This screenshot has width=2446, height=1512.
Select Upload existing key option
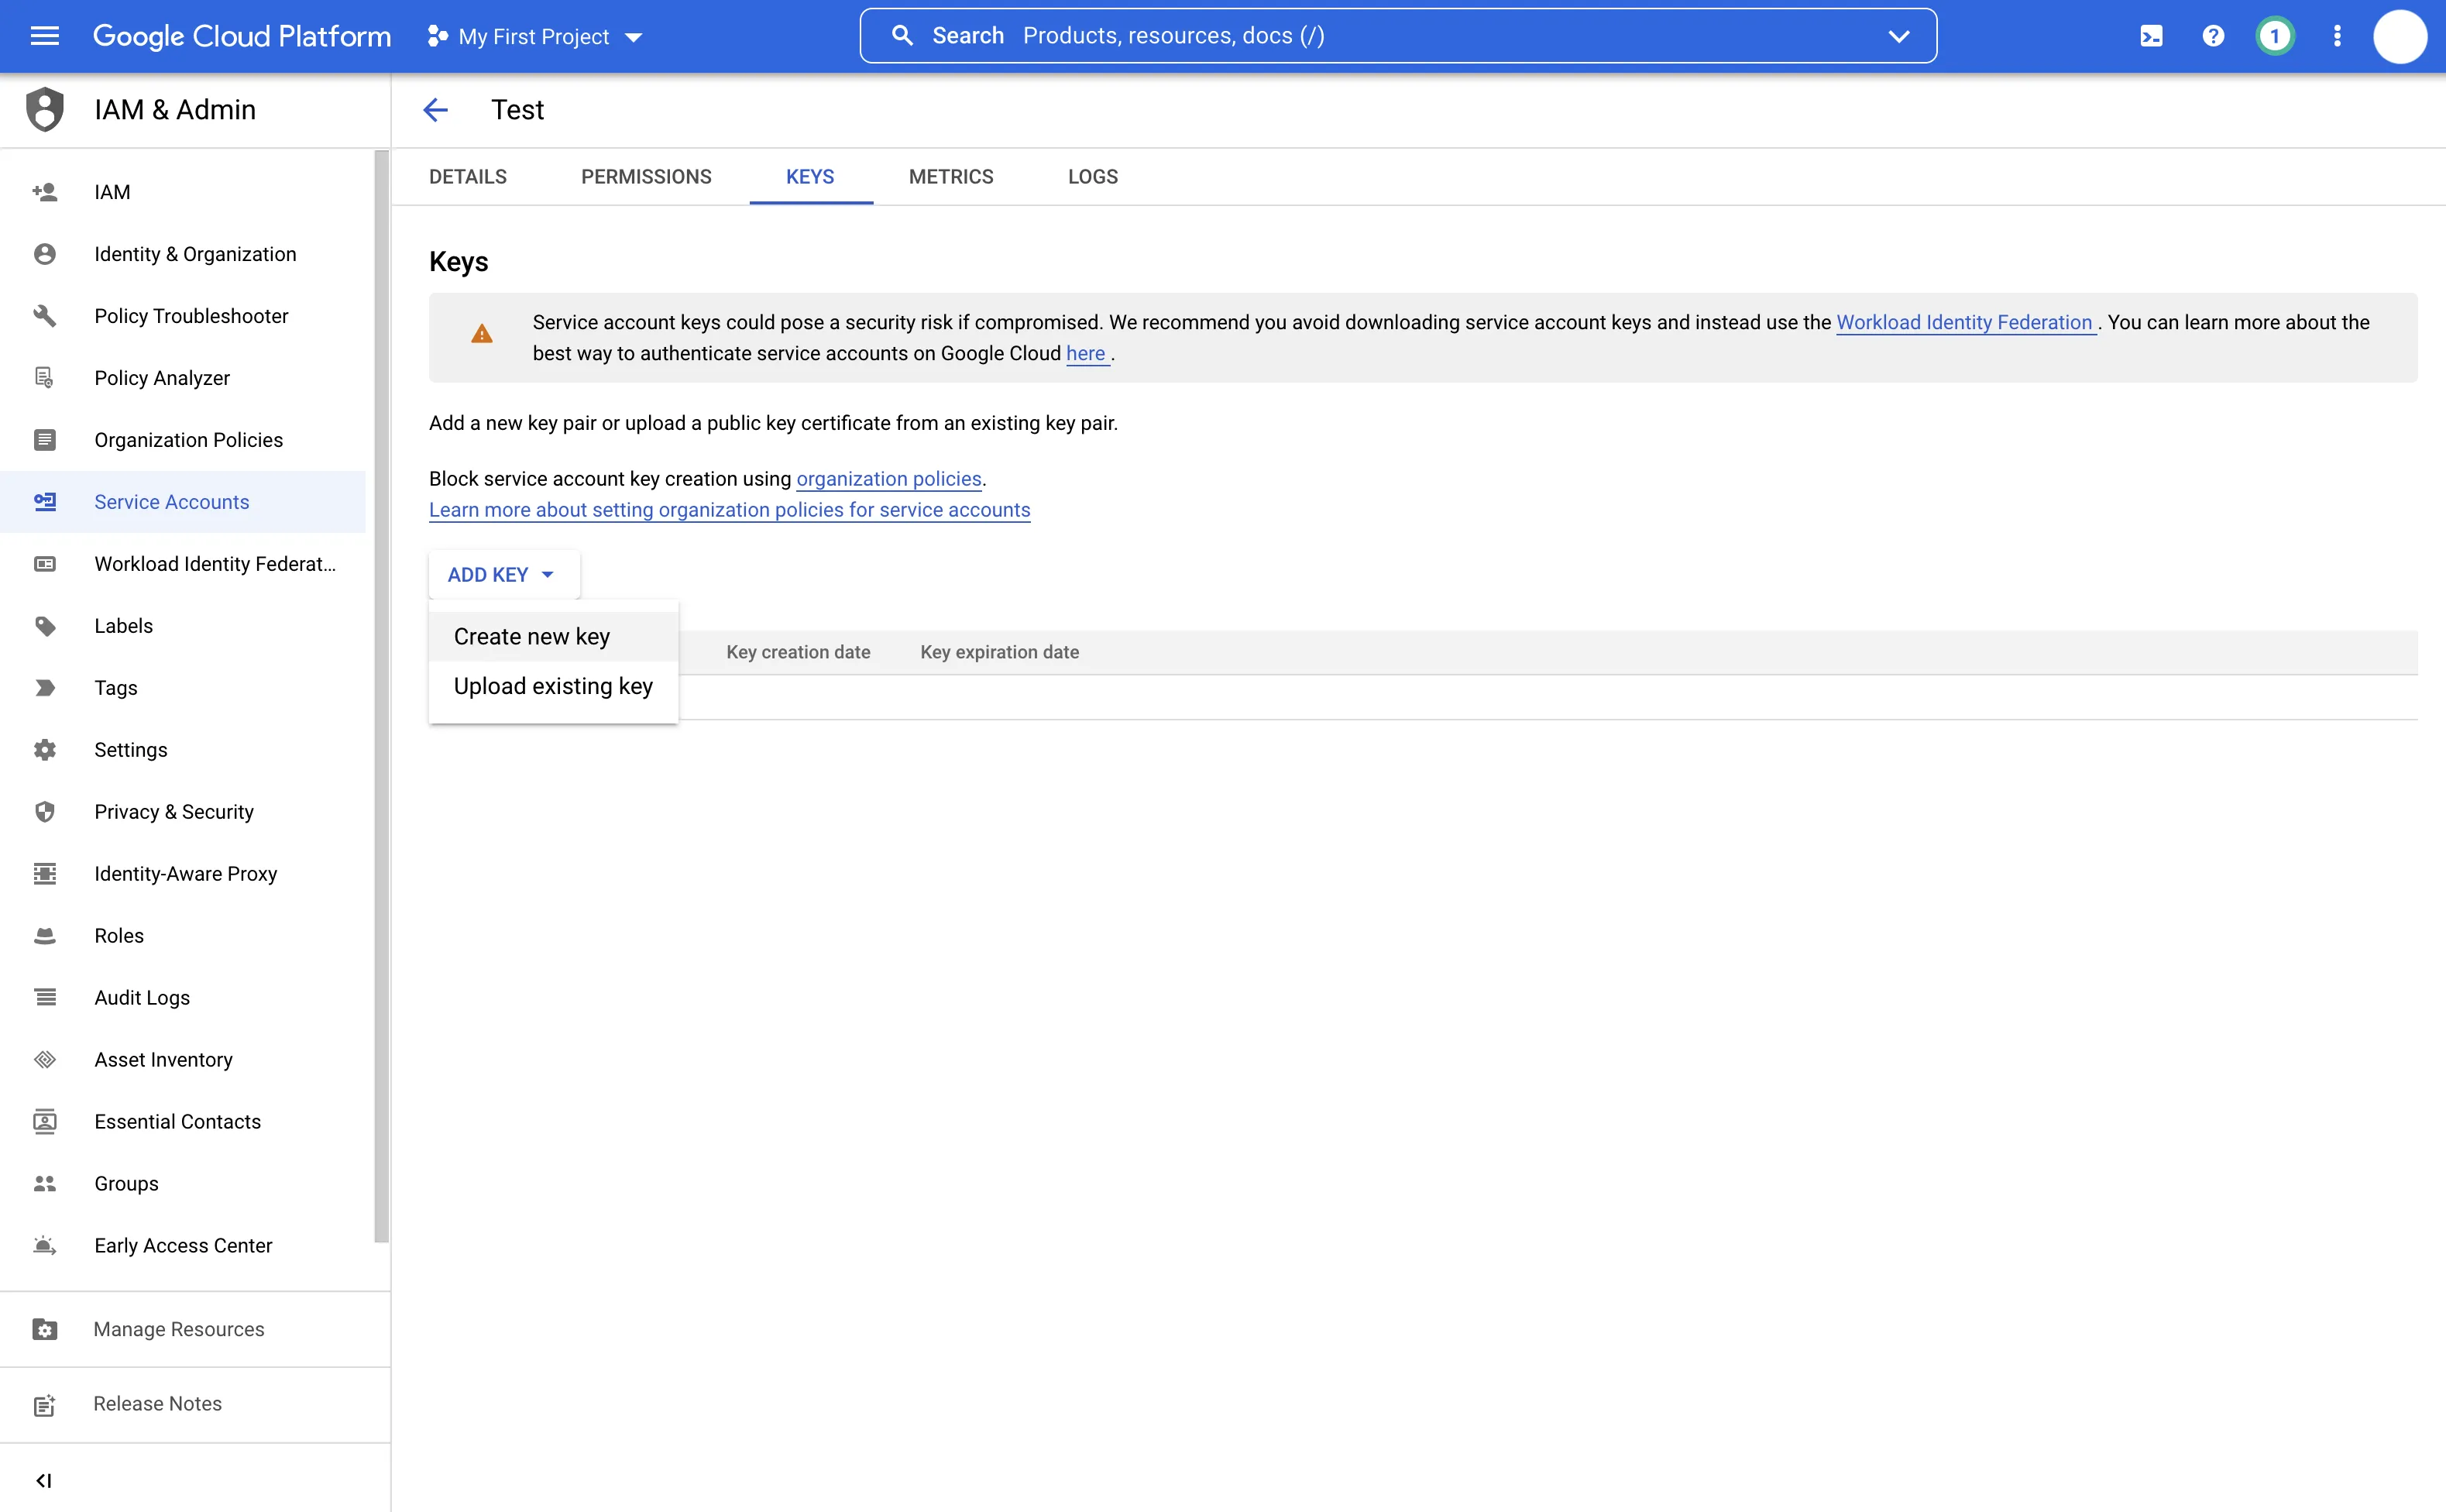tap(553, 686)
